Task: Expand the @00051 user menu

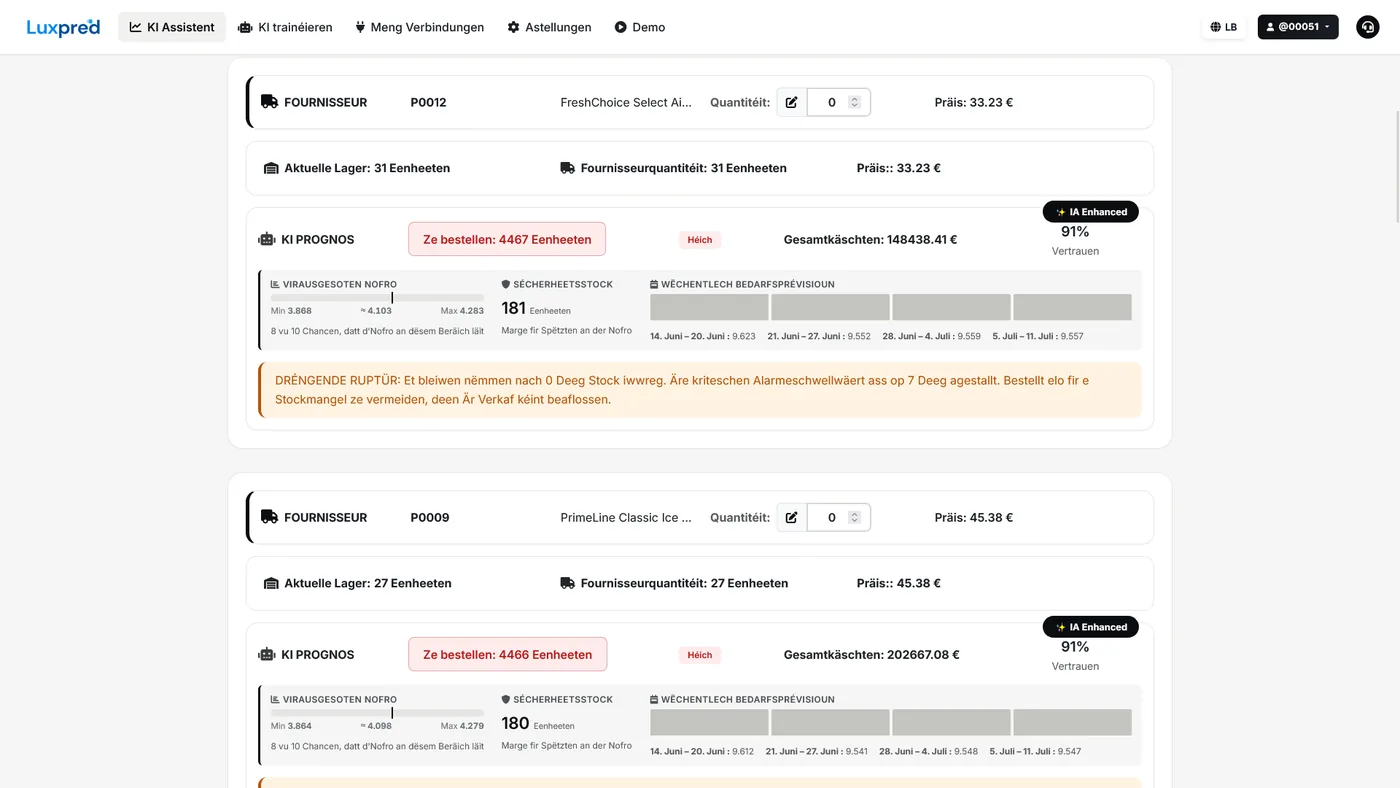Action: (x=1298, y=27)
